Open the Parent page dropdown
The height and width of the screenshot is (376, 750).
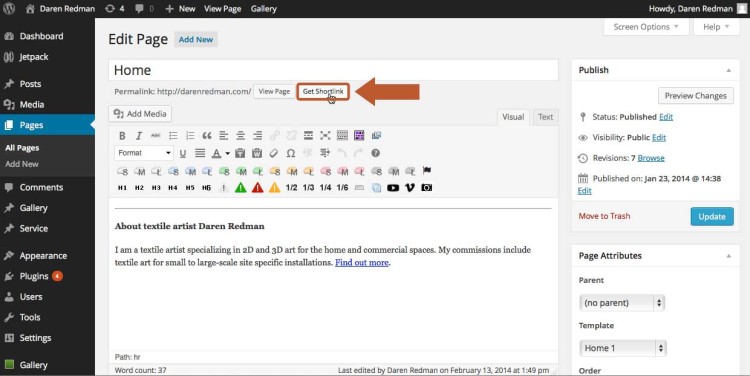(622, 302)
